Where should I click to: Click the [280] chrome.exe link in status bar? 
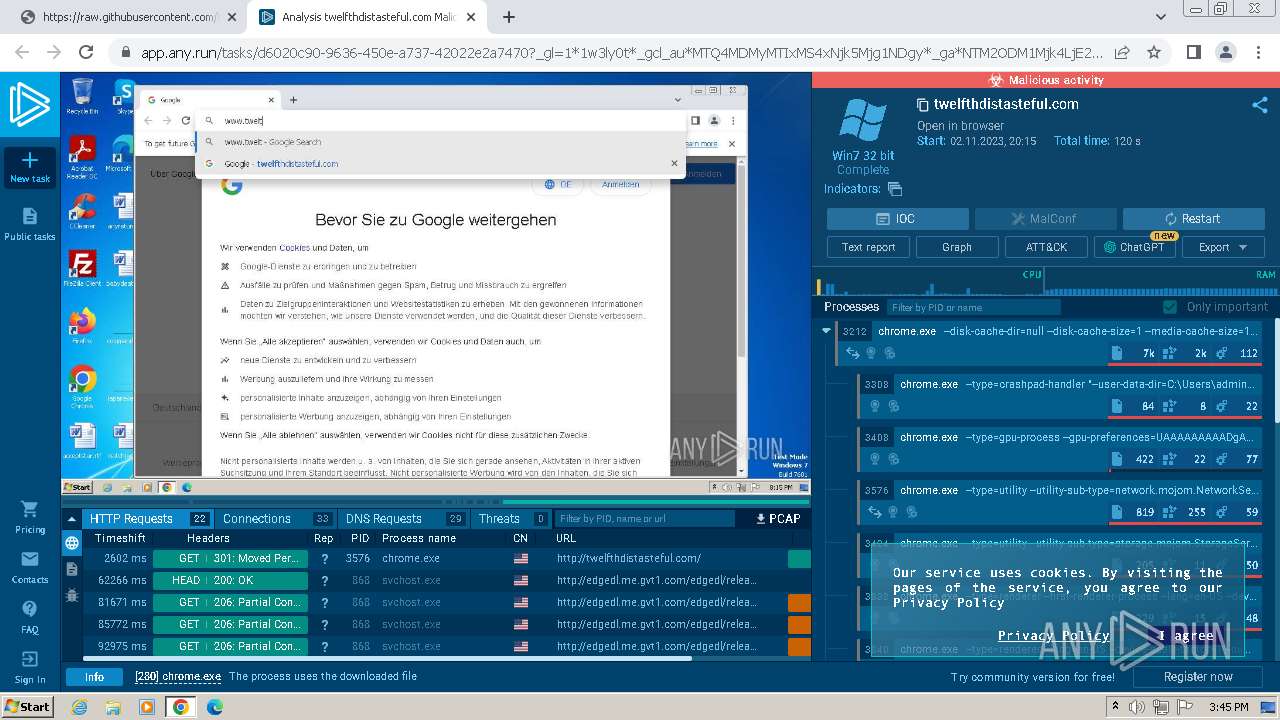pos(178,677)
